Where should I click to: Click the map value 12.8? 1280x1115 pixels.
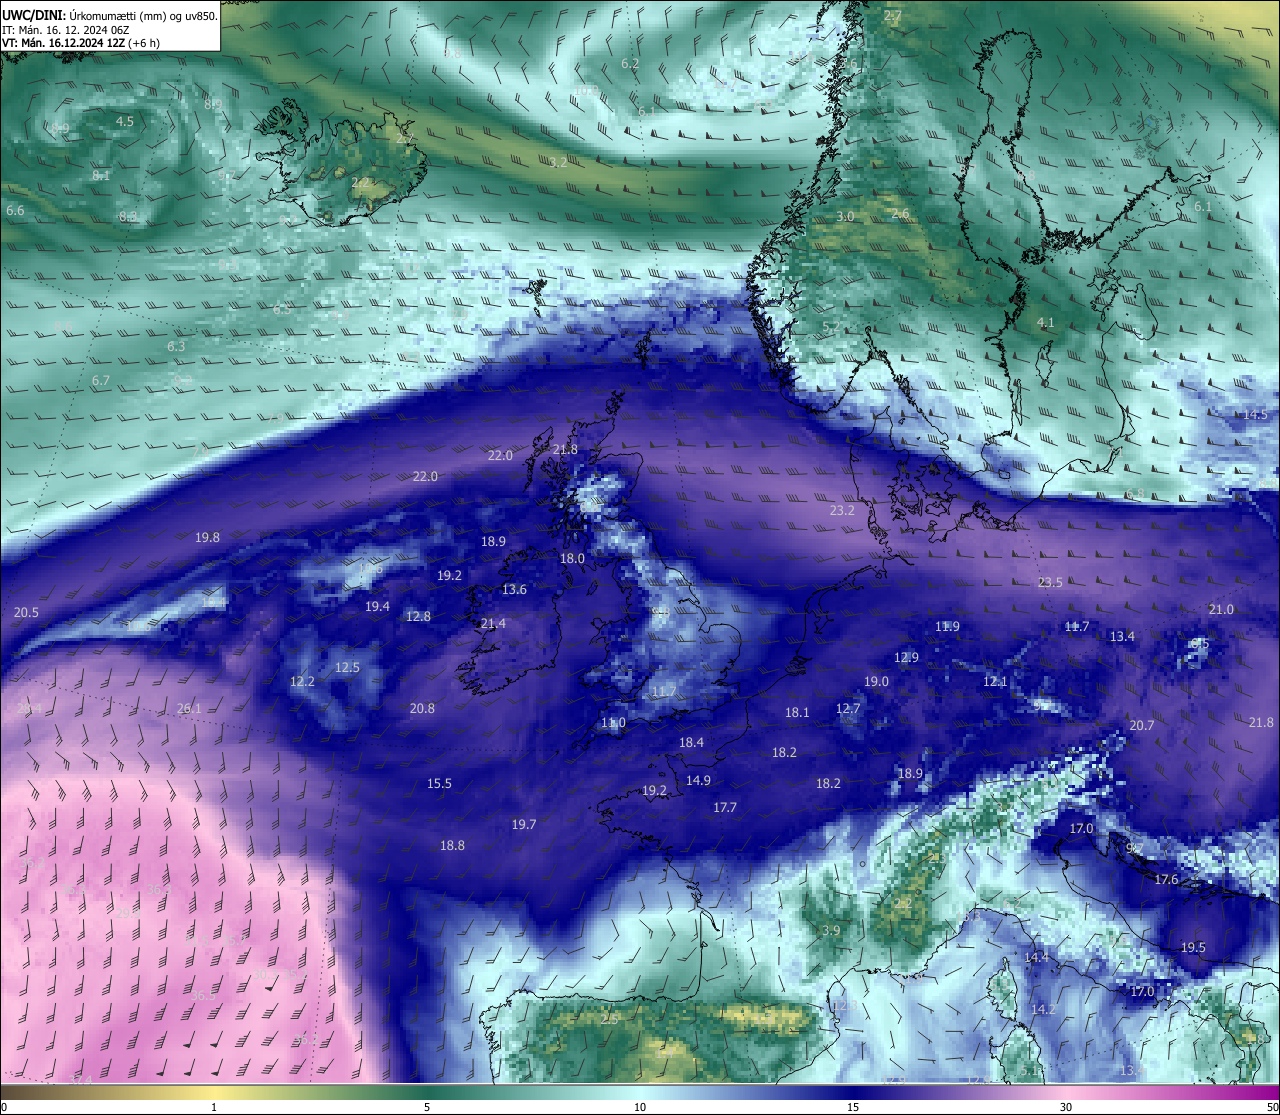pyautogui.click(x=418, y=616)
